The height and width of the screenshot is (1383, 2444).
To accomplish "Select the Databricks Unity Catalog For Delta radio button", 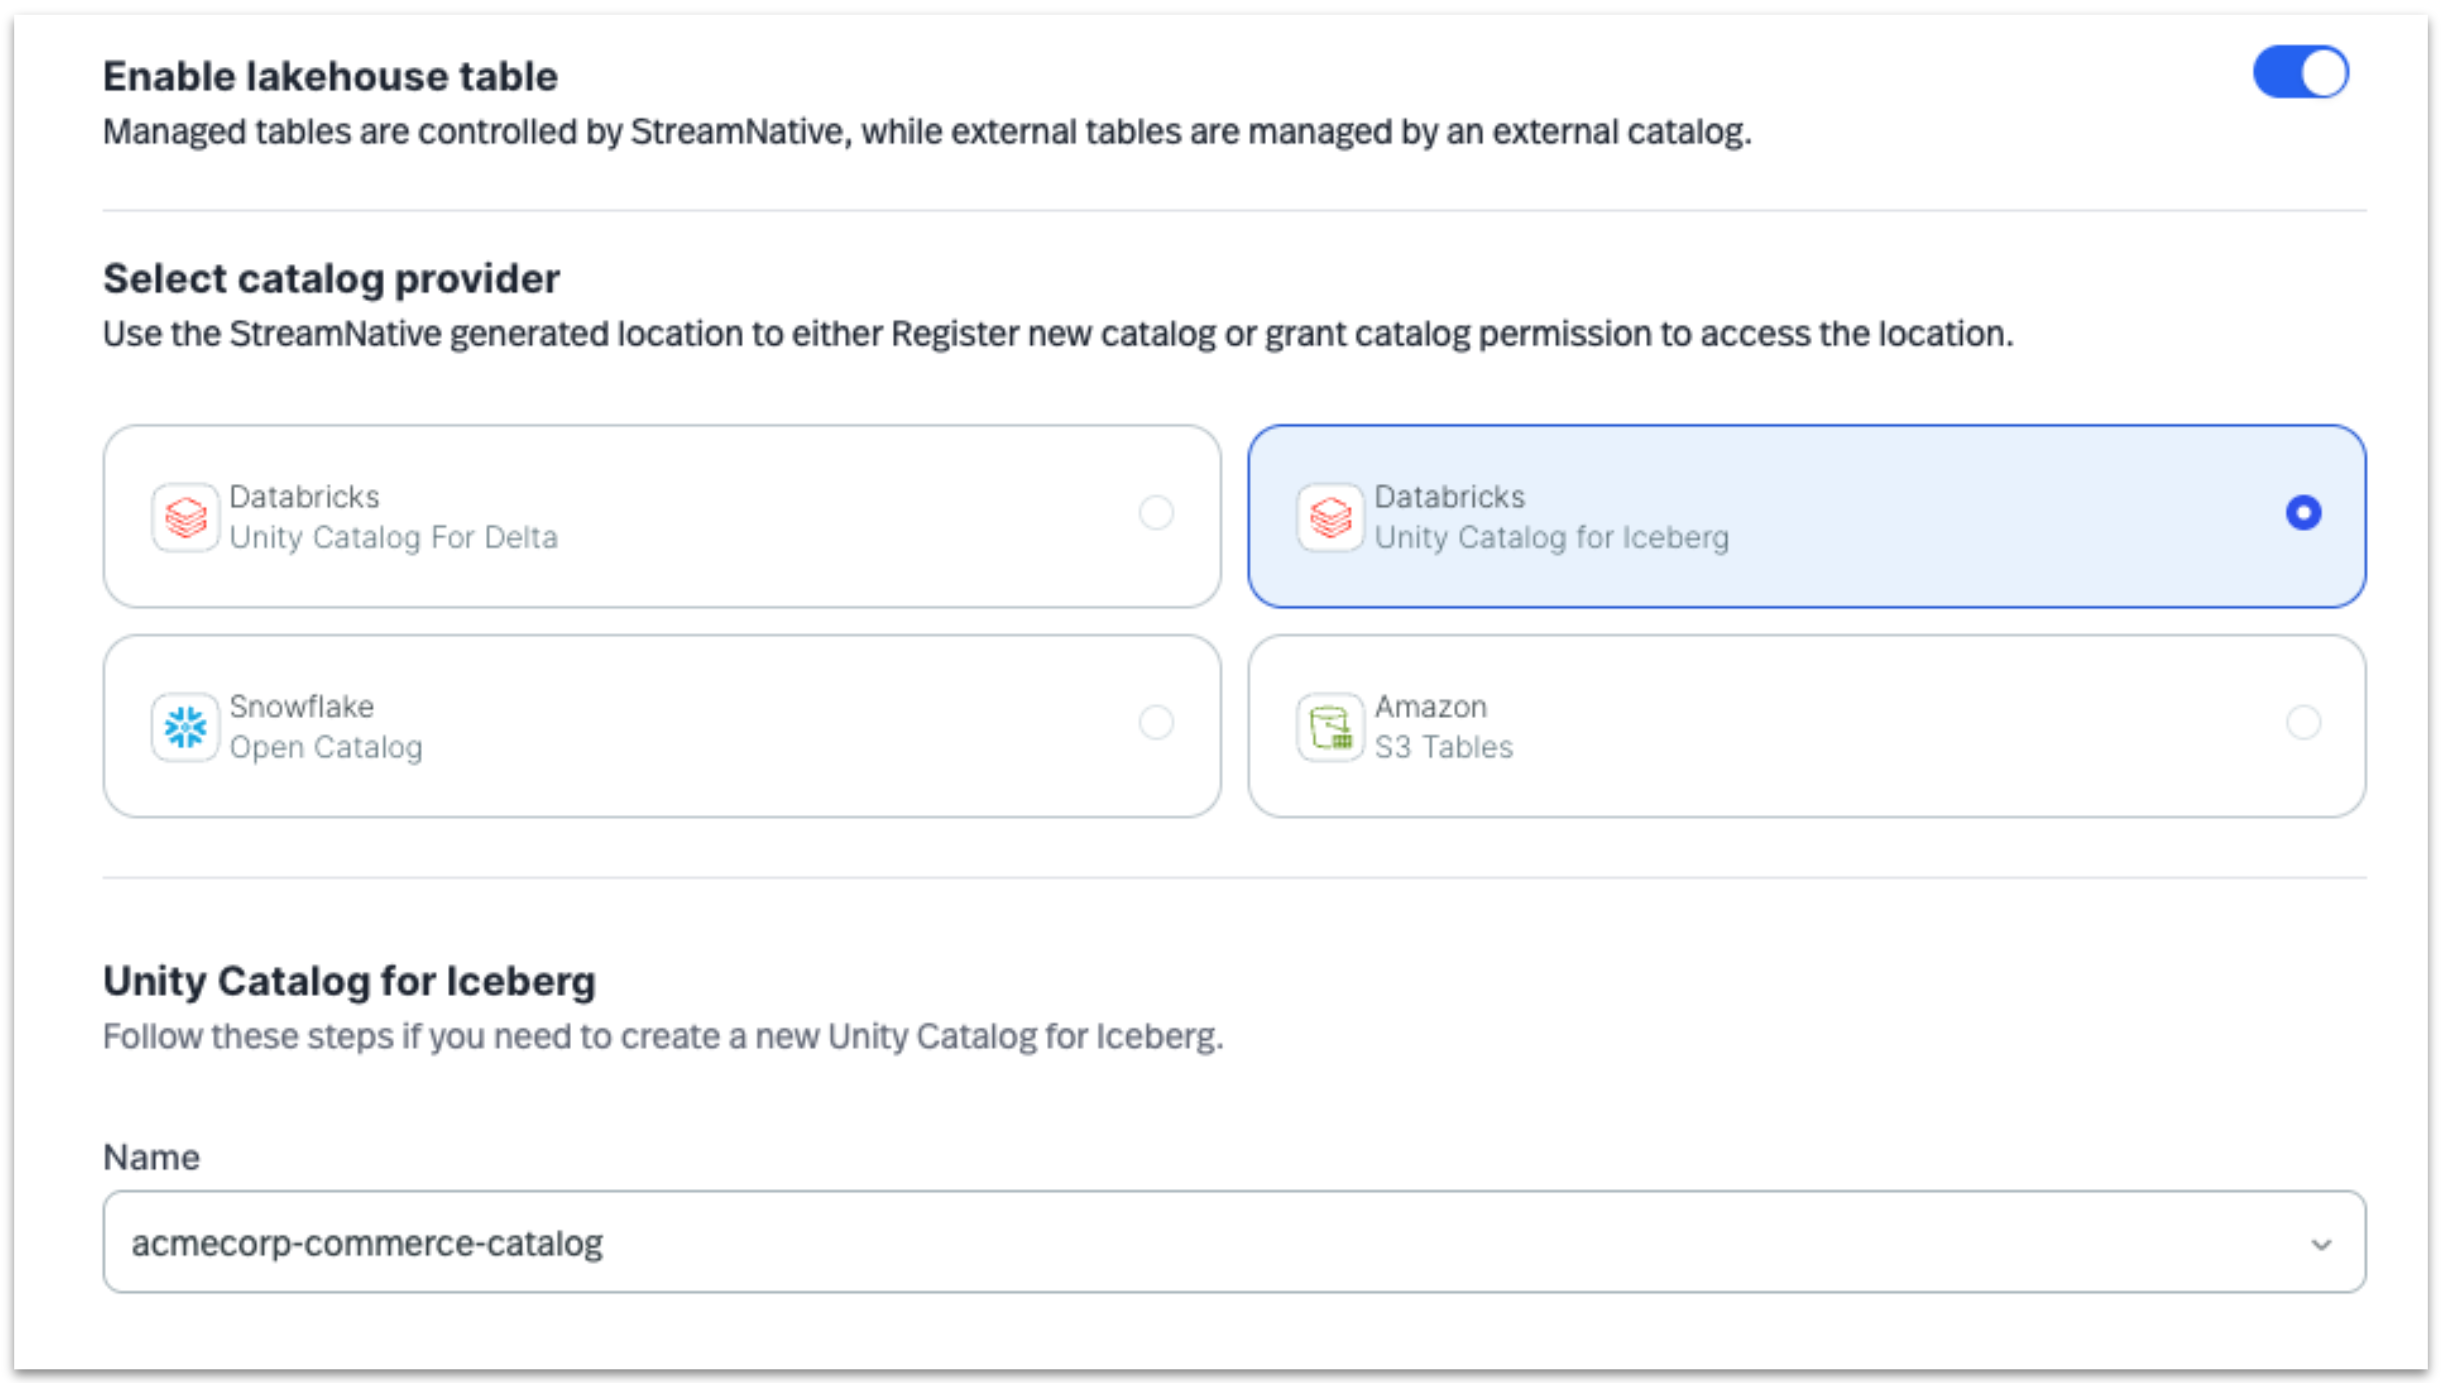I will click(1157, 514).
